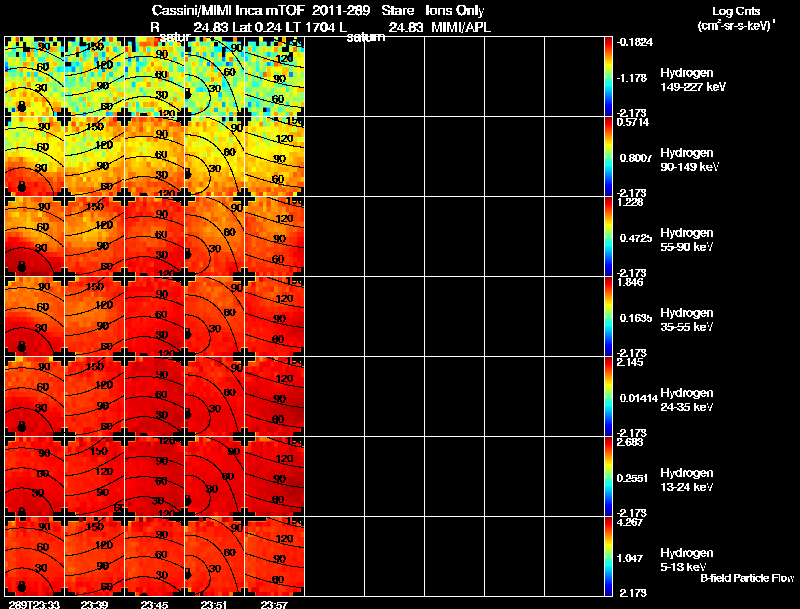Click the color bar beside Hydrogen 55-90 keV

(x=608, y=236)
